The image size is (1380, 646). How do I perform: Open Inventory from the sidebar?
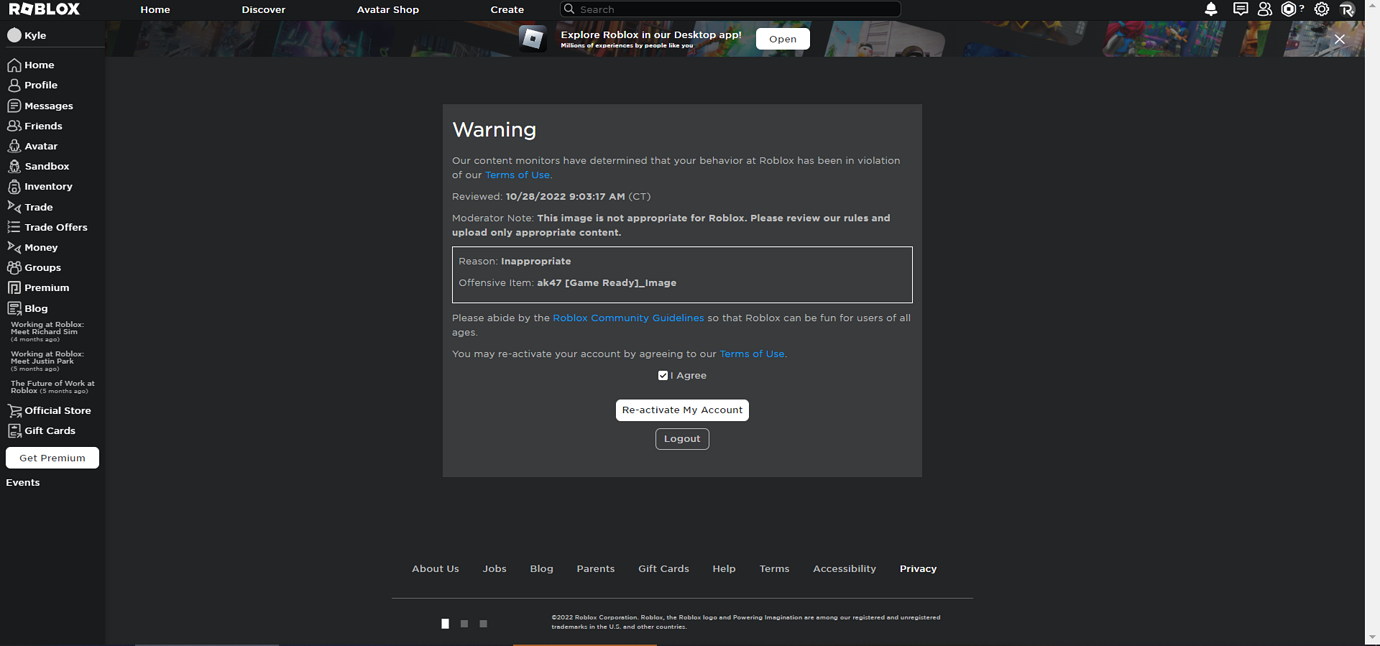pyautogui.click(x=14, y=186)
